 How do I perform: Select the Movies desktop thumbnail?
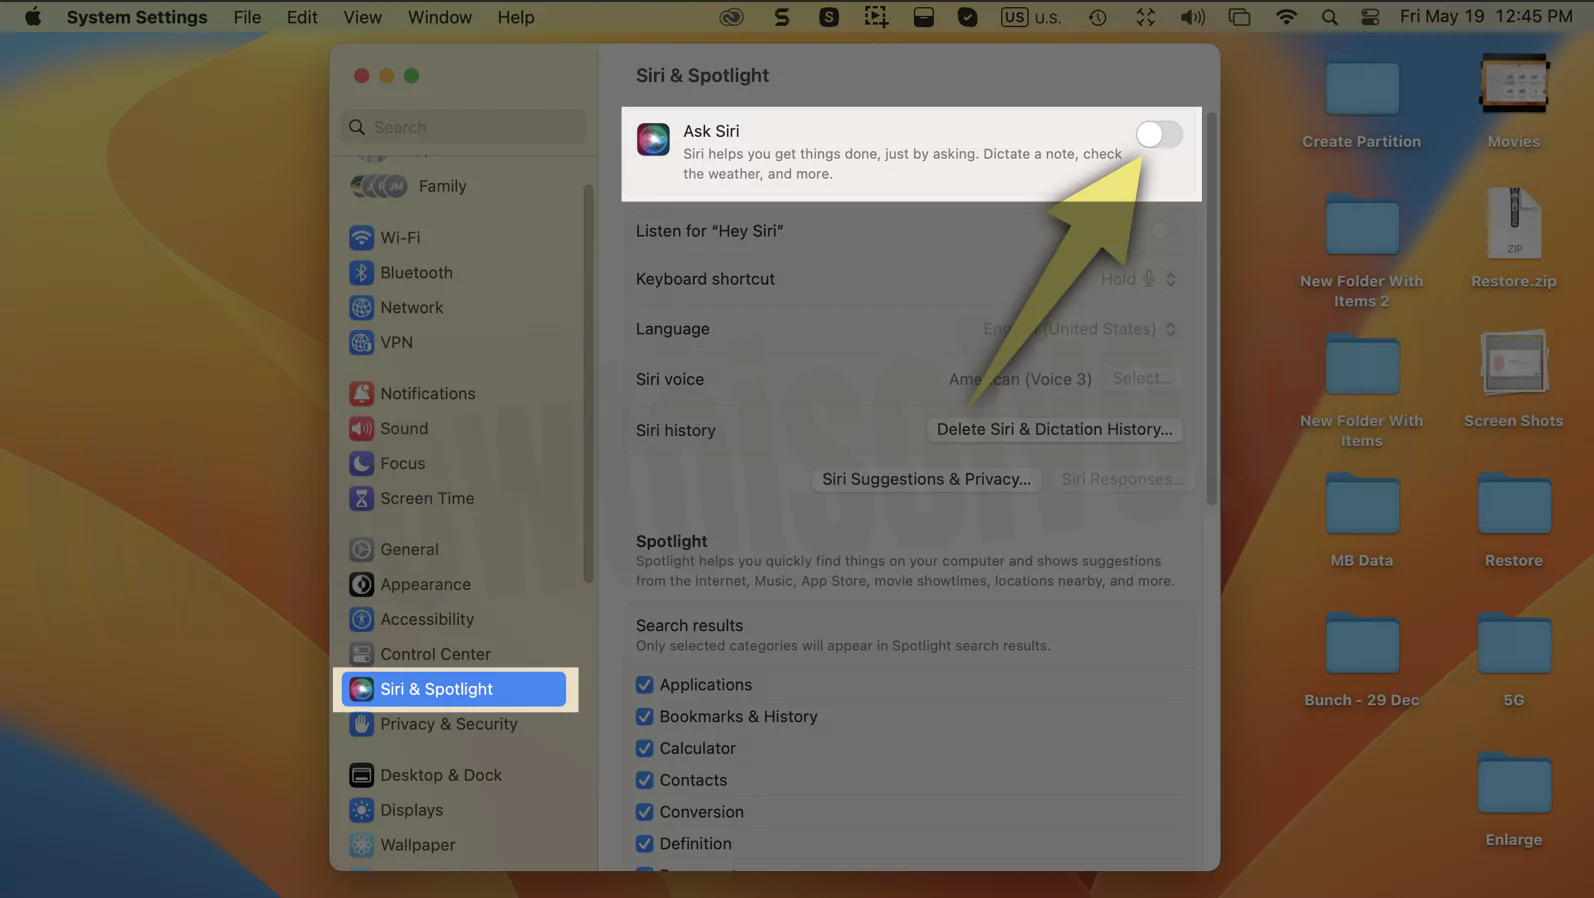1514,101
